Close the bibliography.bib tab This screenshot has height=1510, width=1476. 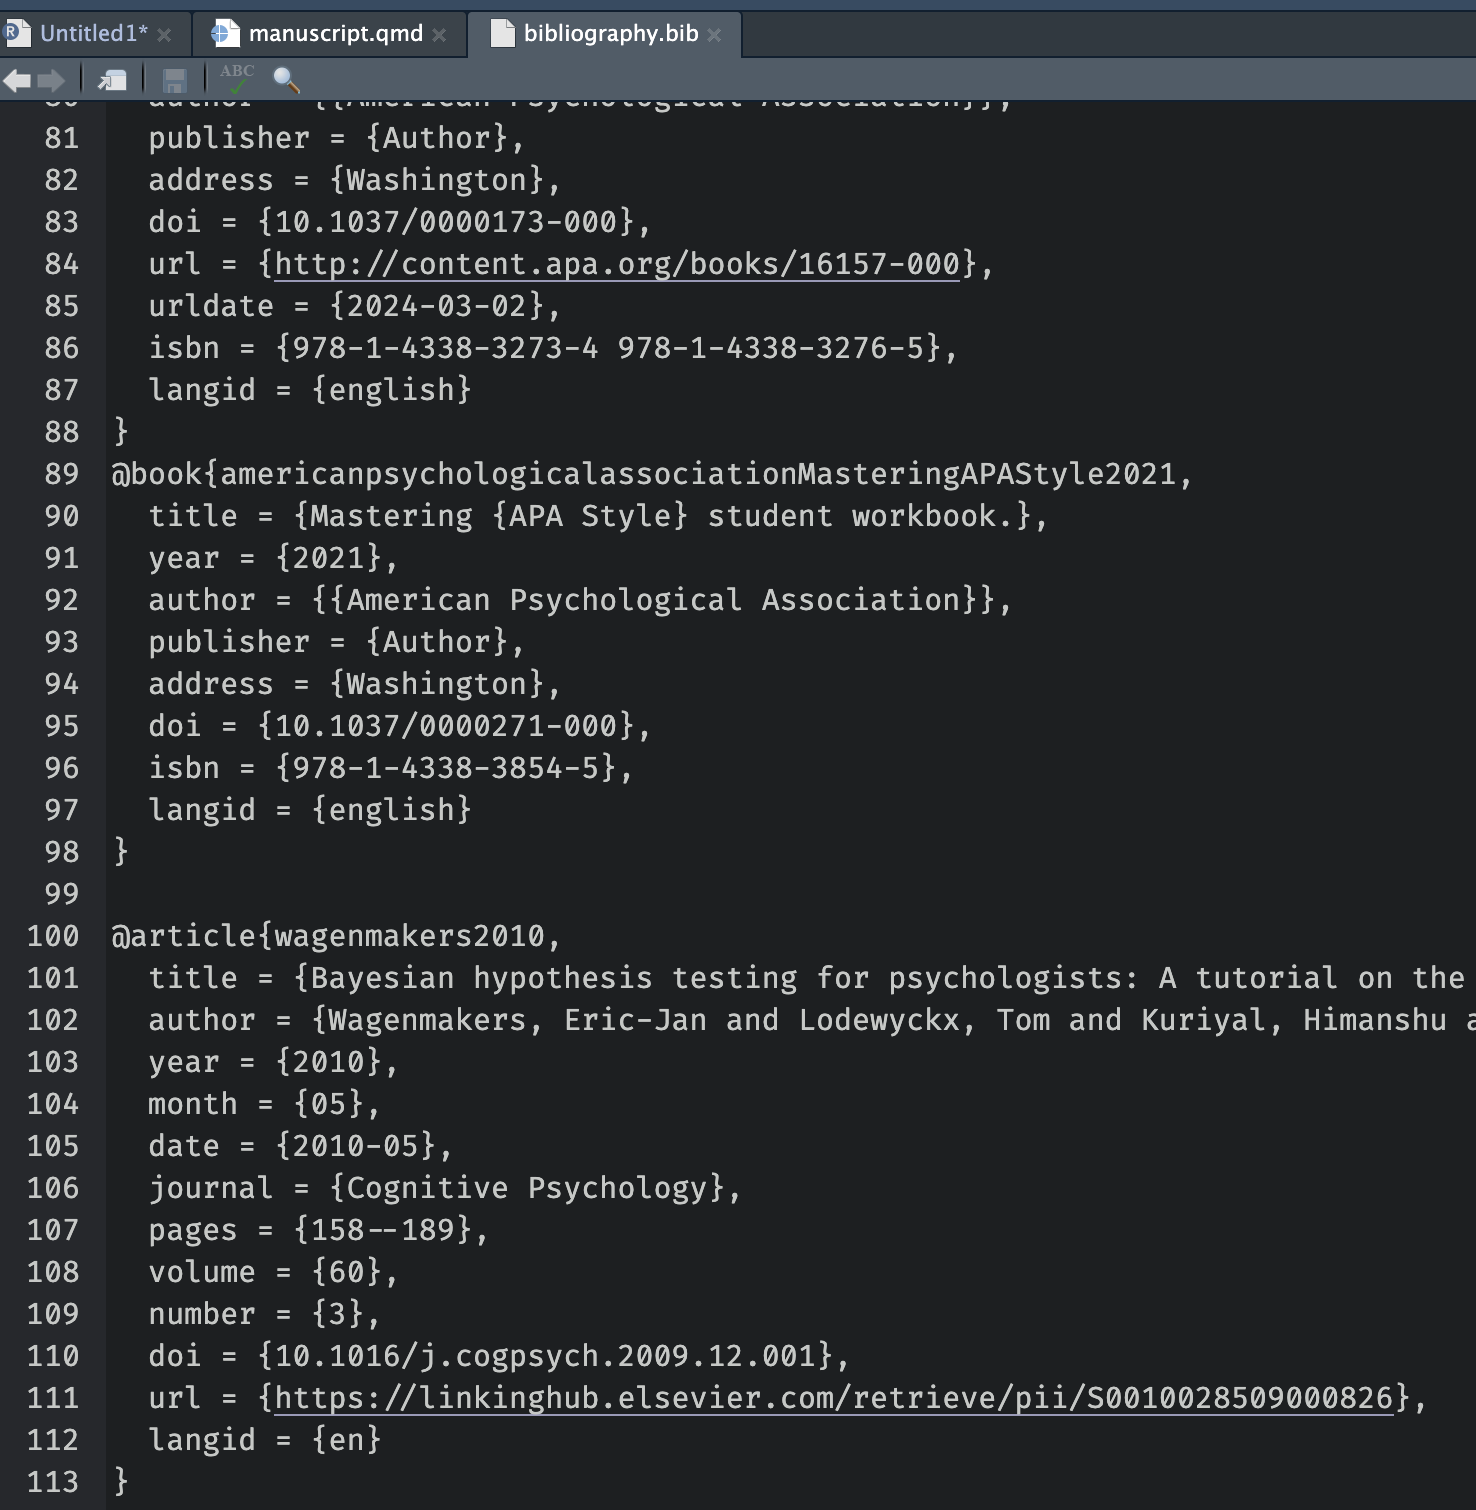point(714,35)
